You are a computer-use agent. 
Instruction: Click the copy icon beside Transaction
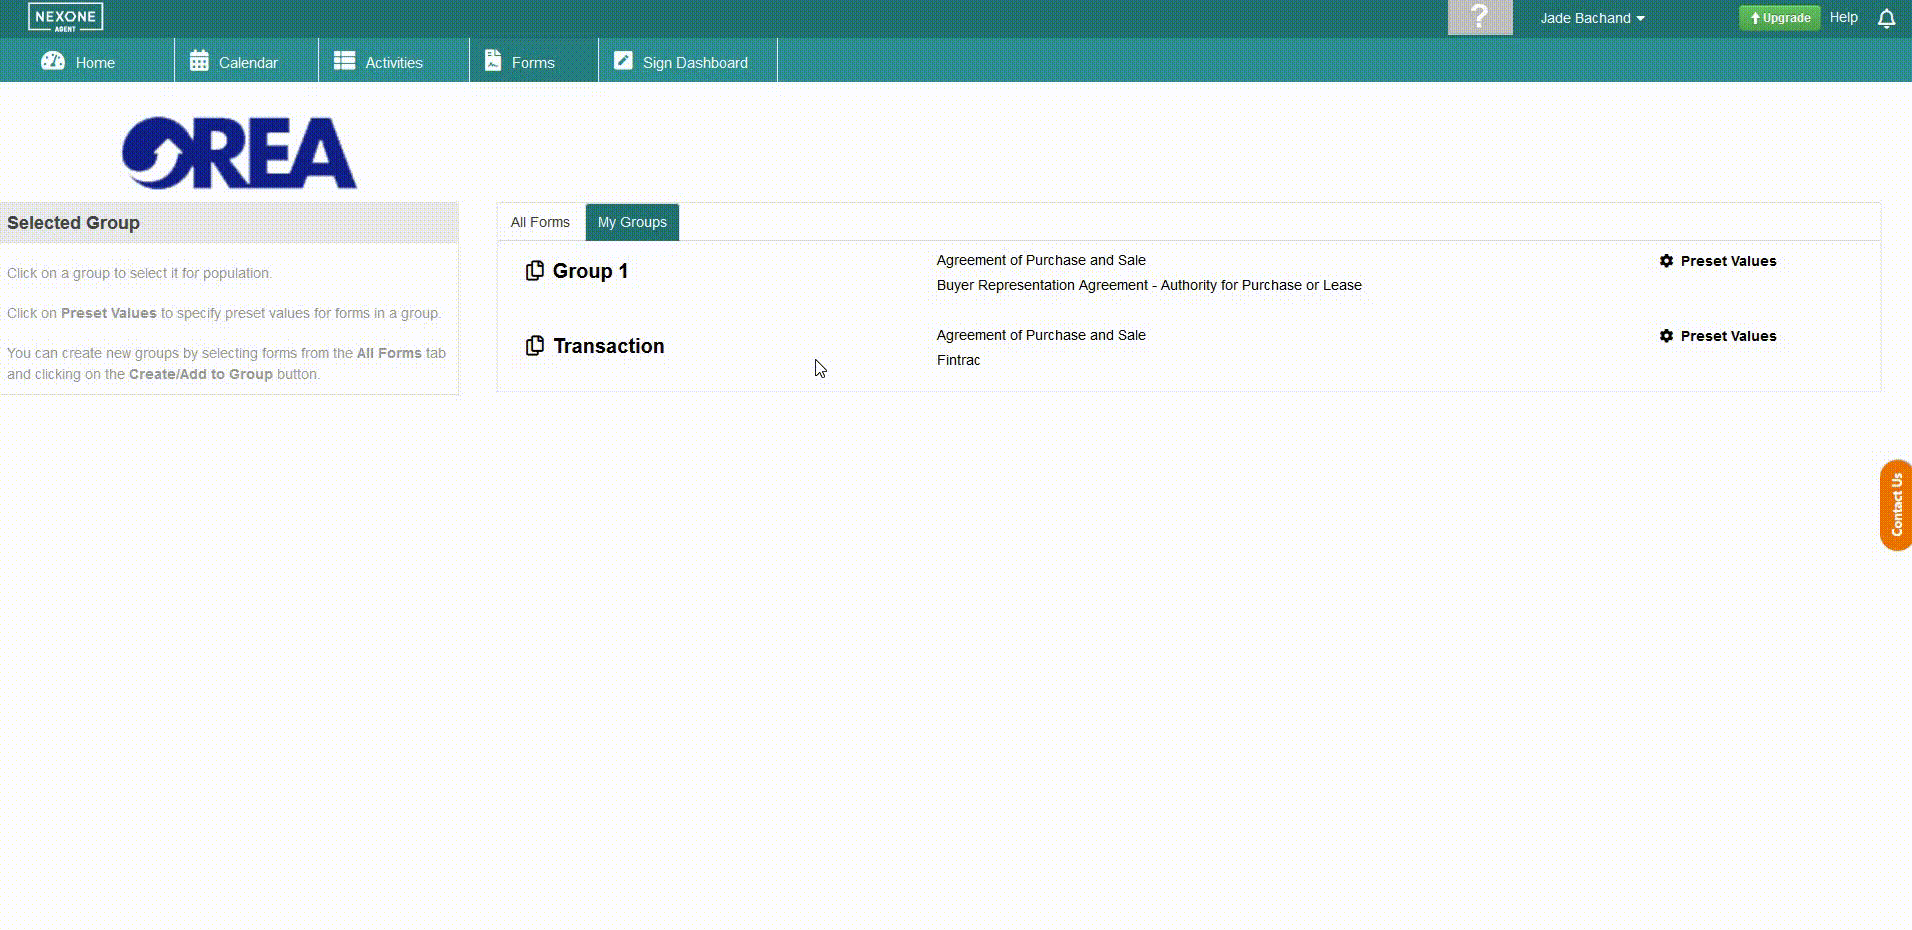tap(535, 346)
